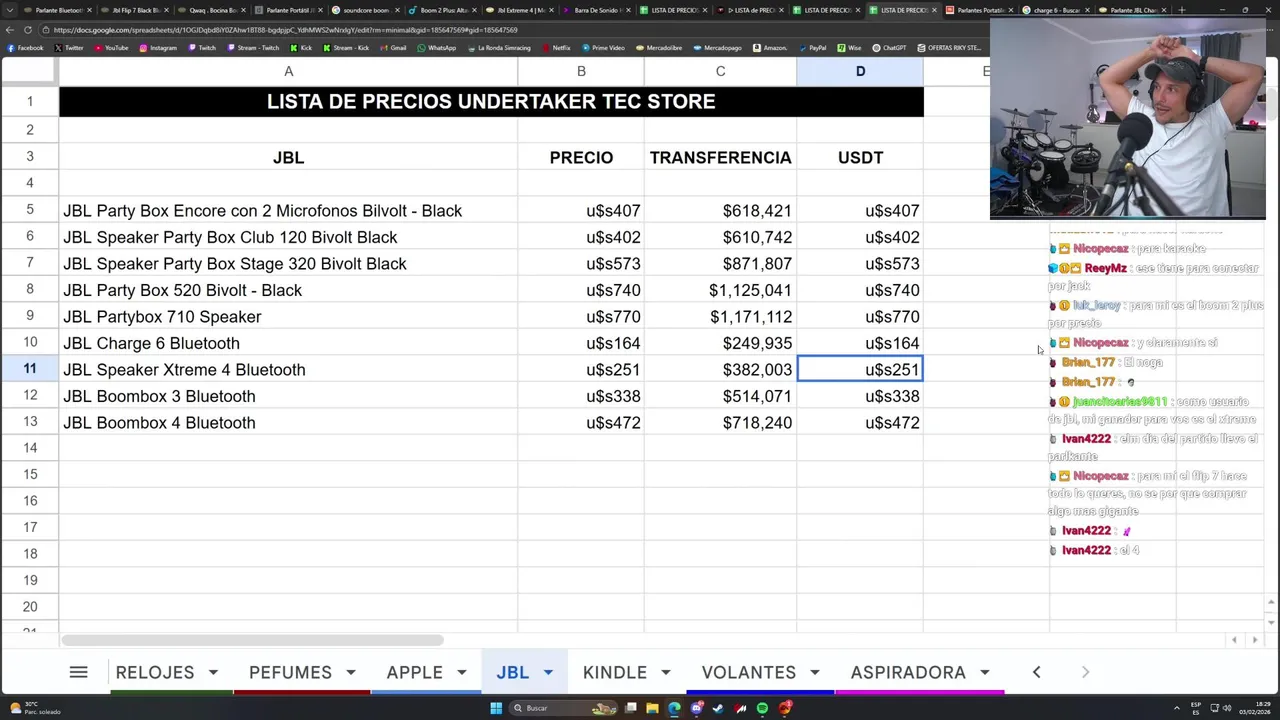
Task: Click the Windows Start button
Action: pos(496,708)
